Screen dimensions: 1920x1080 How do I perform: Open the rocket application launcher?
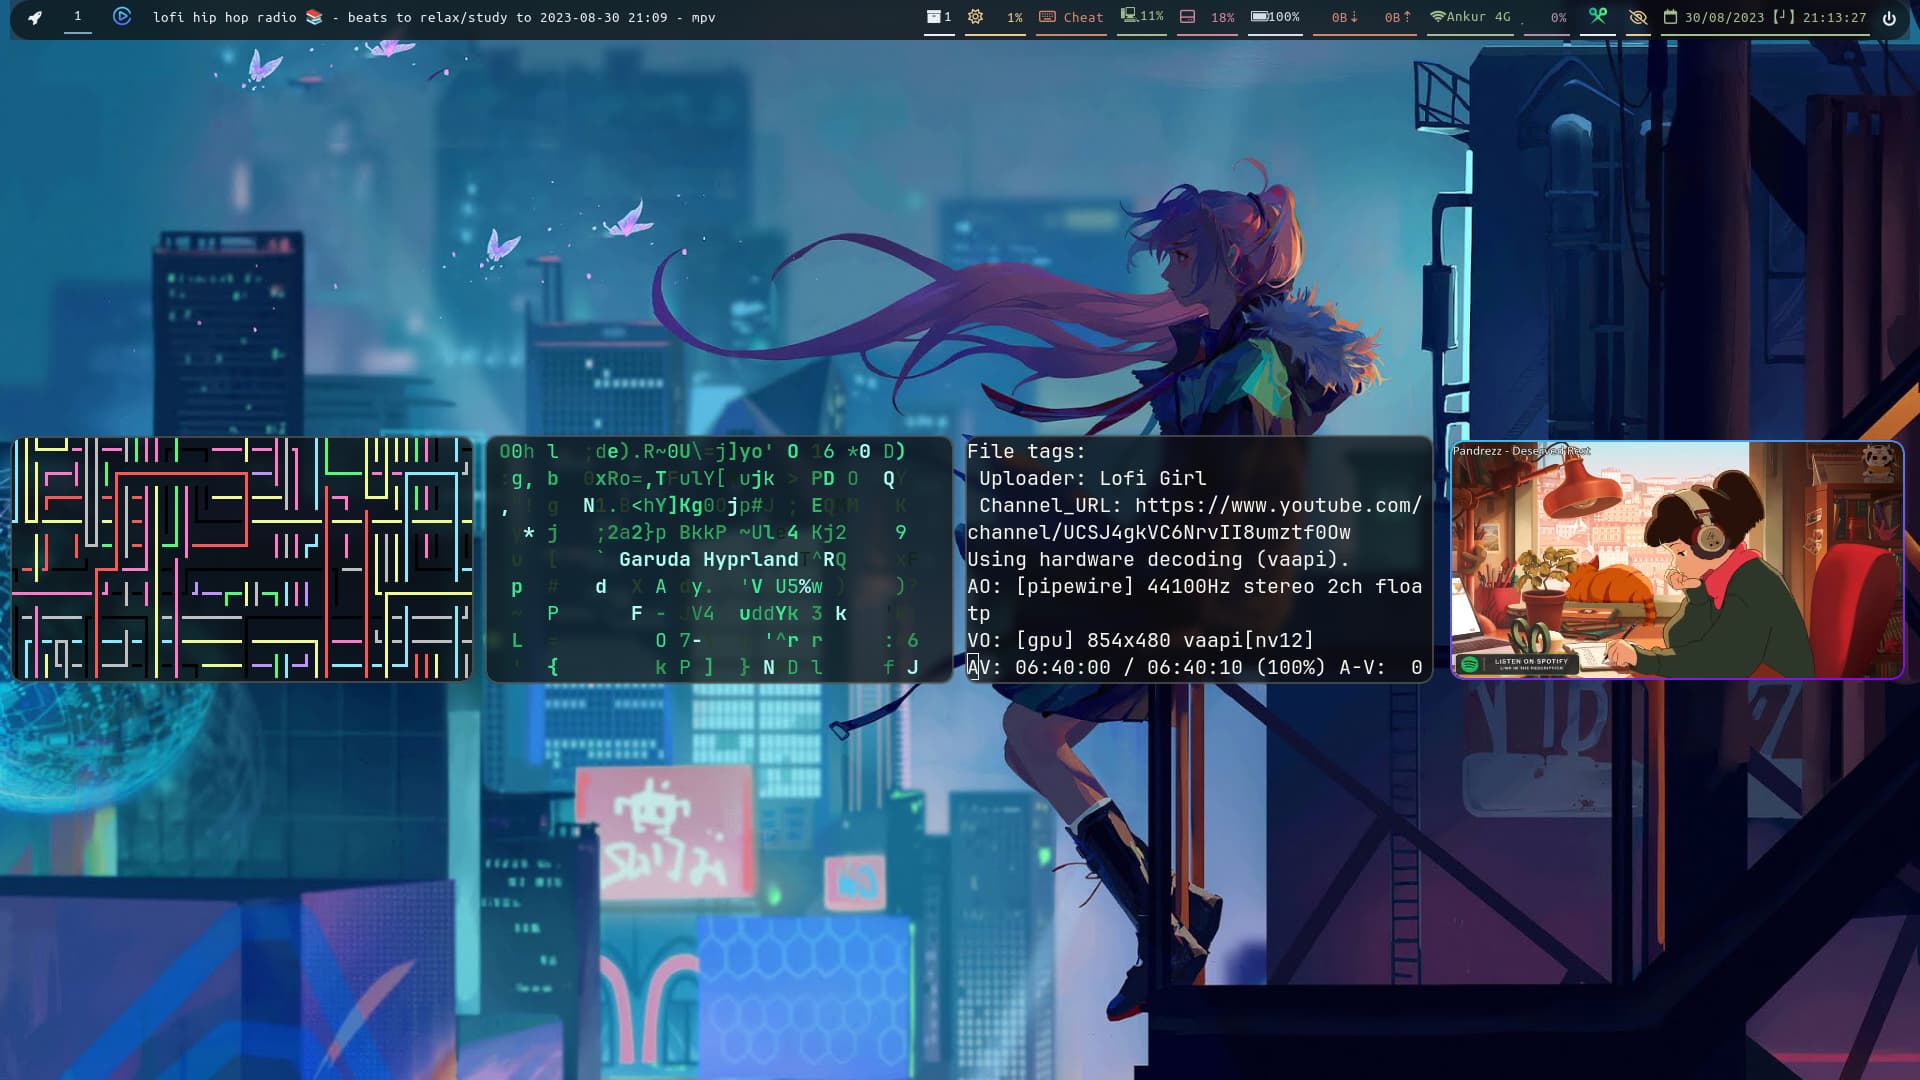pyautogui.click(x=35, y=17)
